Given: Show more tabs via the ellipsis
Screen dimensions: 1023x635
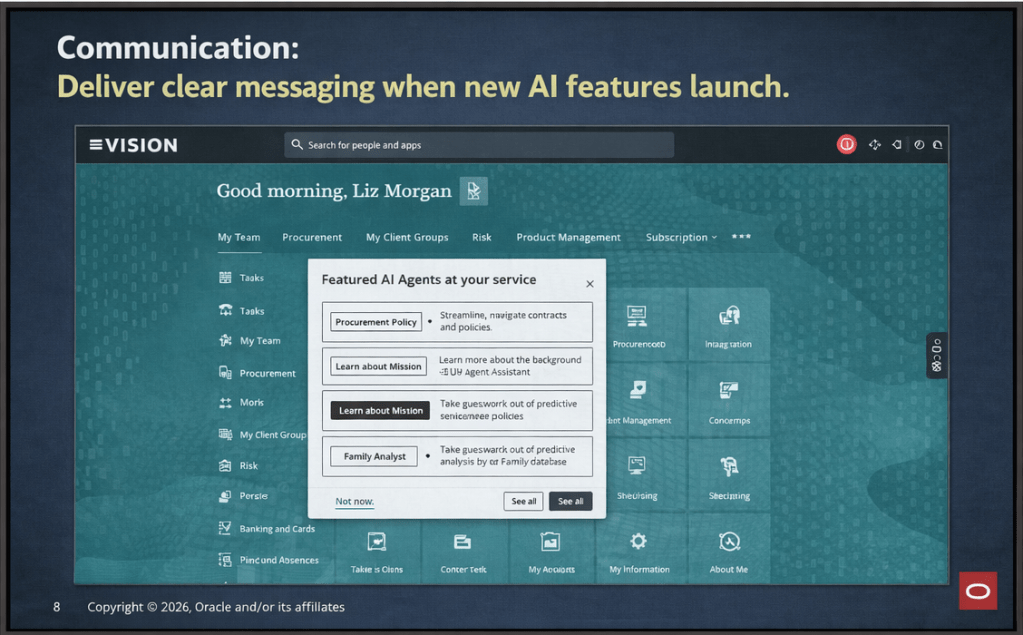Looking at the screenshot, I should pos(741,237).
